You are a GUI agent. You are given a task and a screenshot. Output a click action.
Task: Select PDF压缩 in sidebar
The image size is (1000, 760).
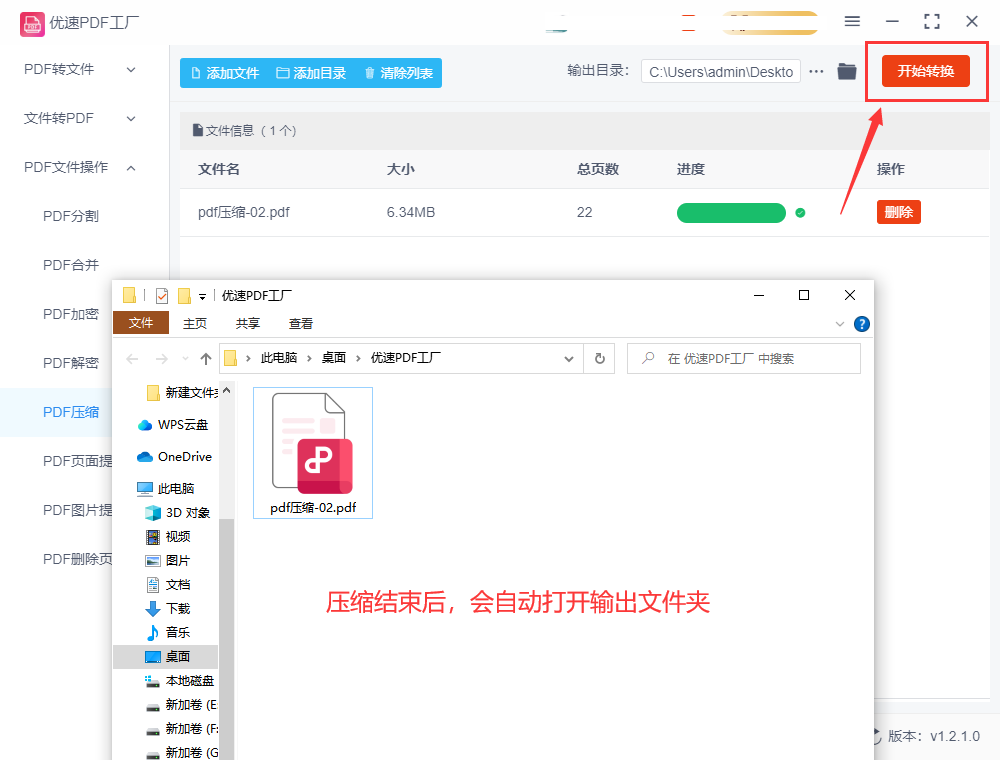(71, 412)
